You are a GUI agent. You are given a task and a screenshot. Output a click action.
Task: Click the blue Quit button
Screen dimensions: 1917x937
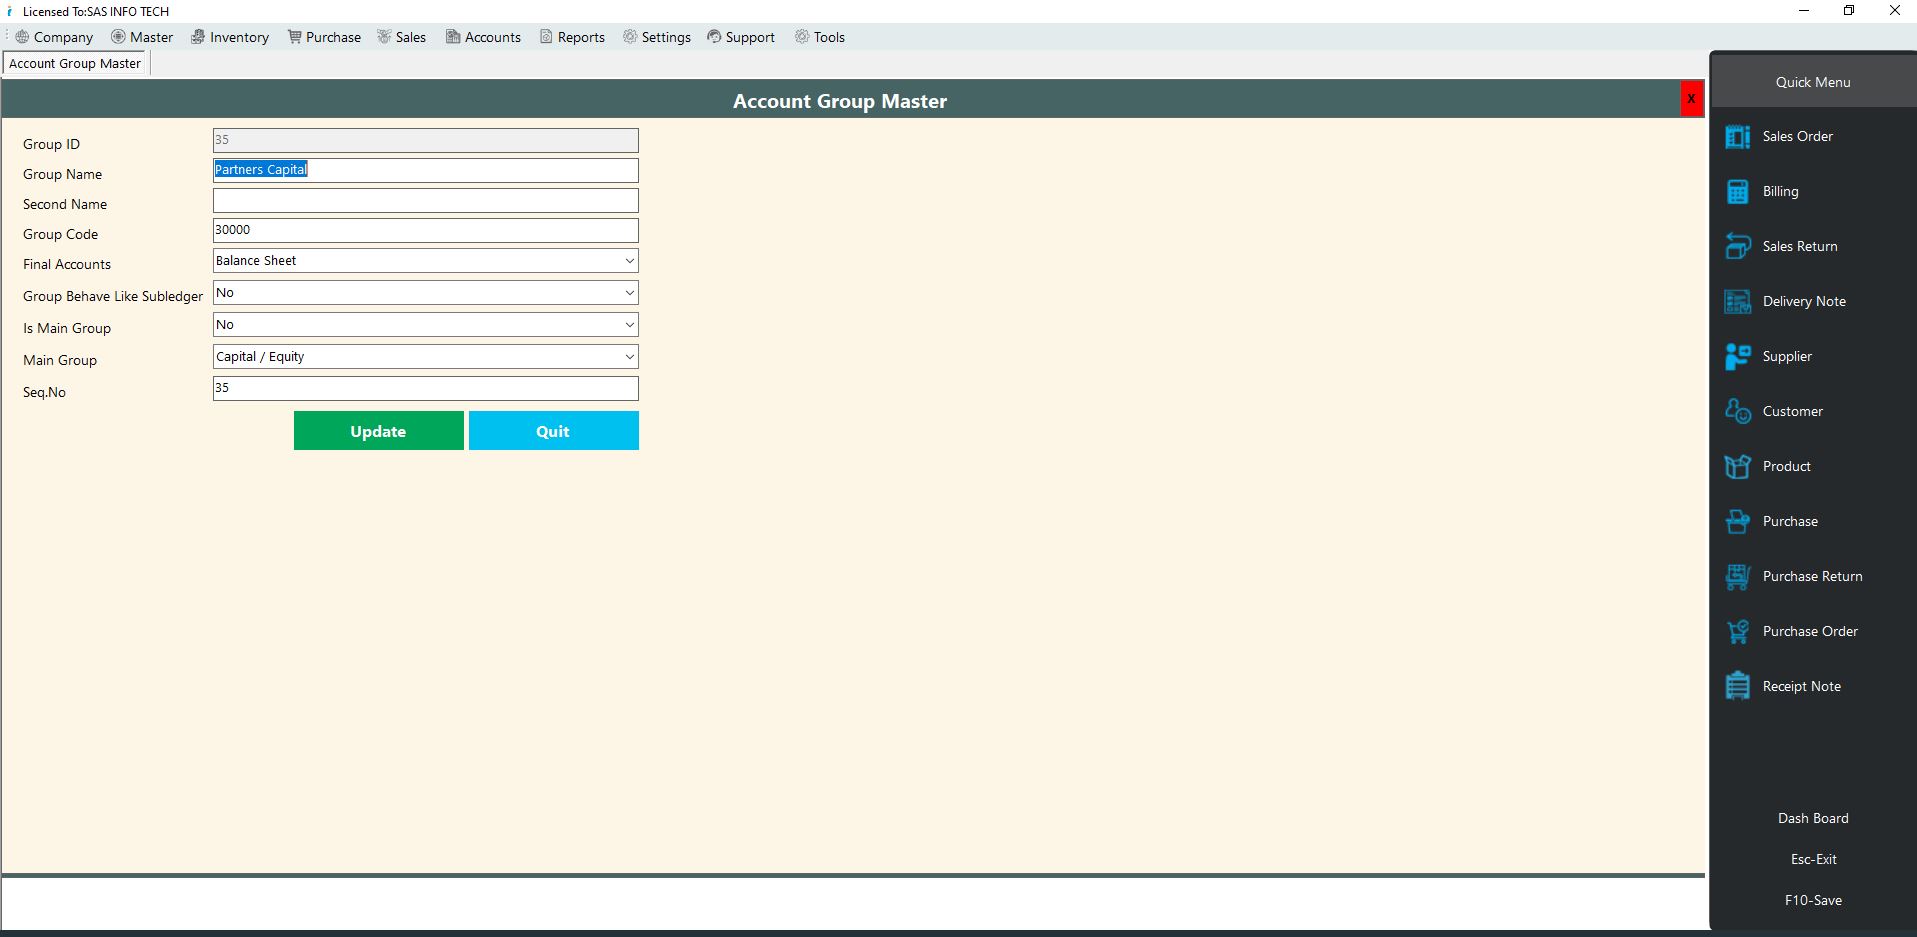pyautogui.click(x=553, y=431)
